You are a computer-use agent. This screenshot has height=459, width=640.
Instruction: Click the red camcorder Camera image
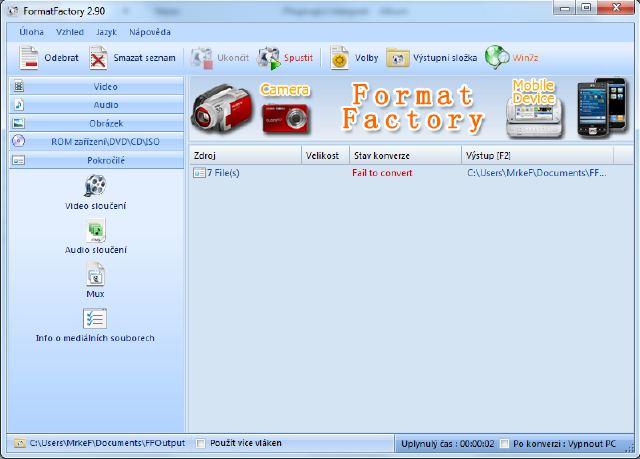222,109
